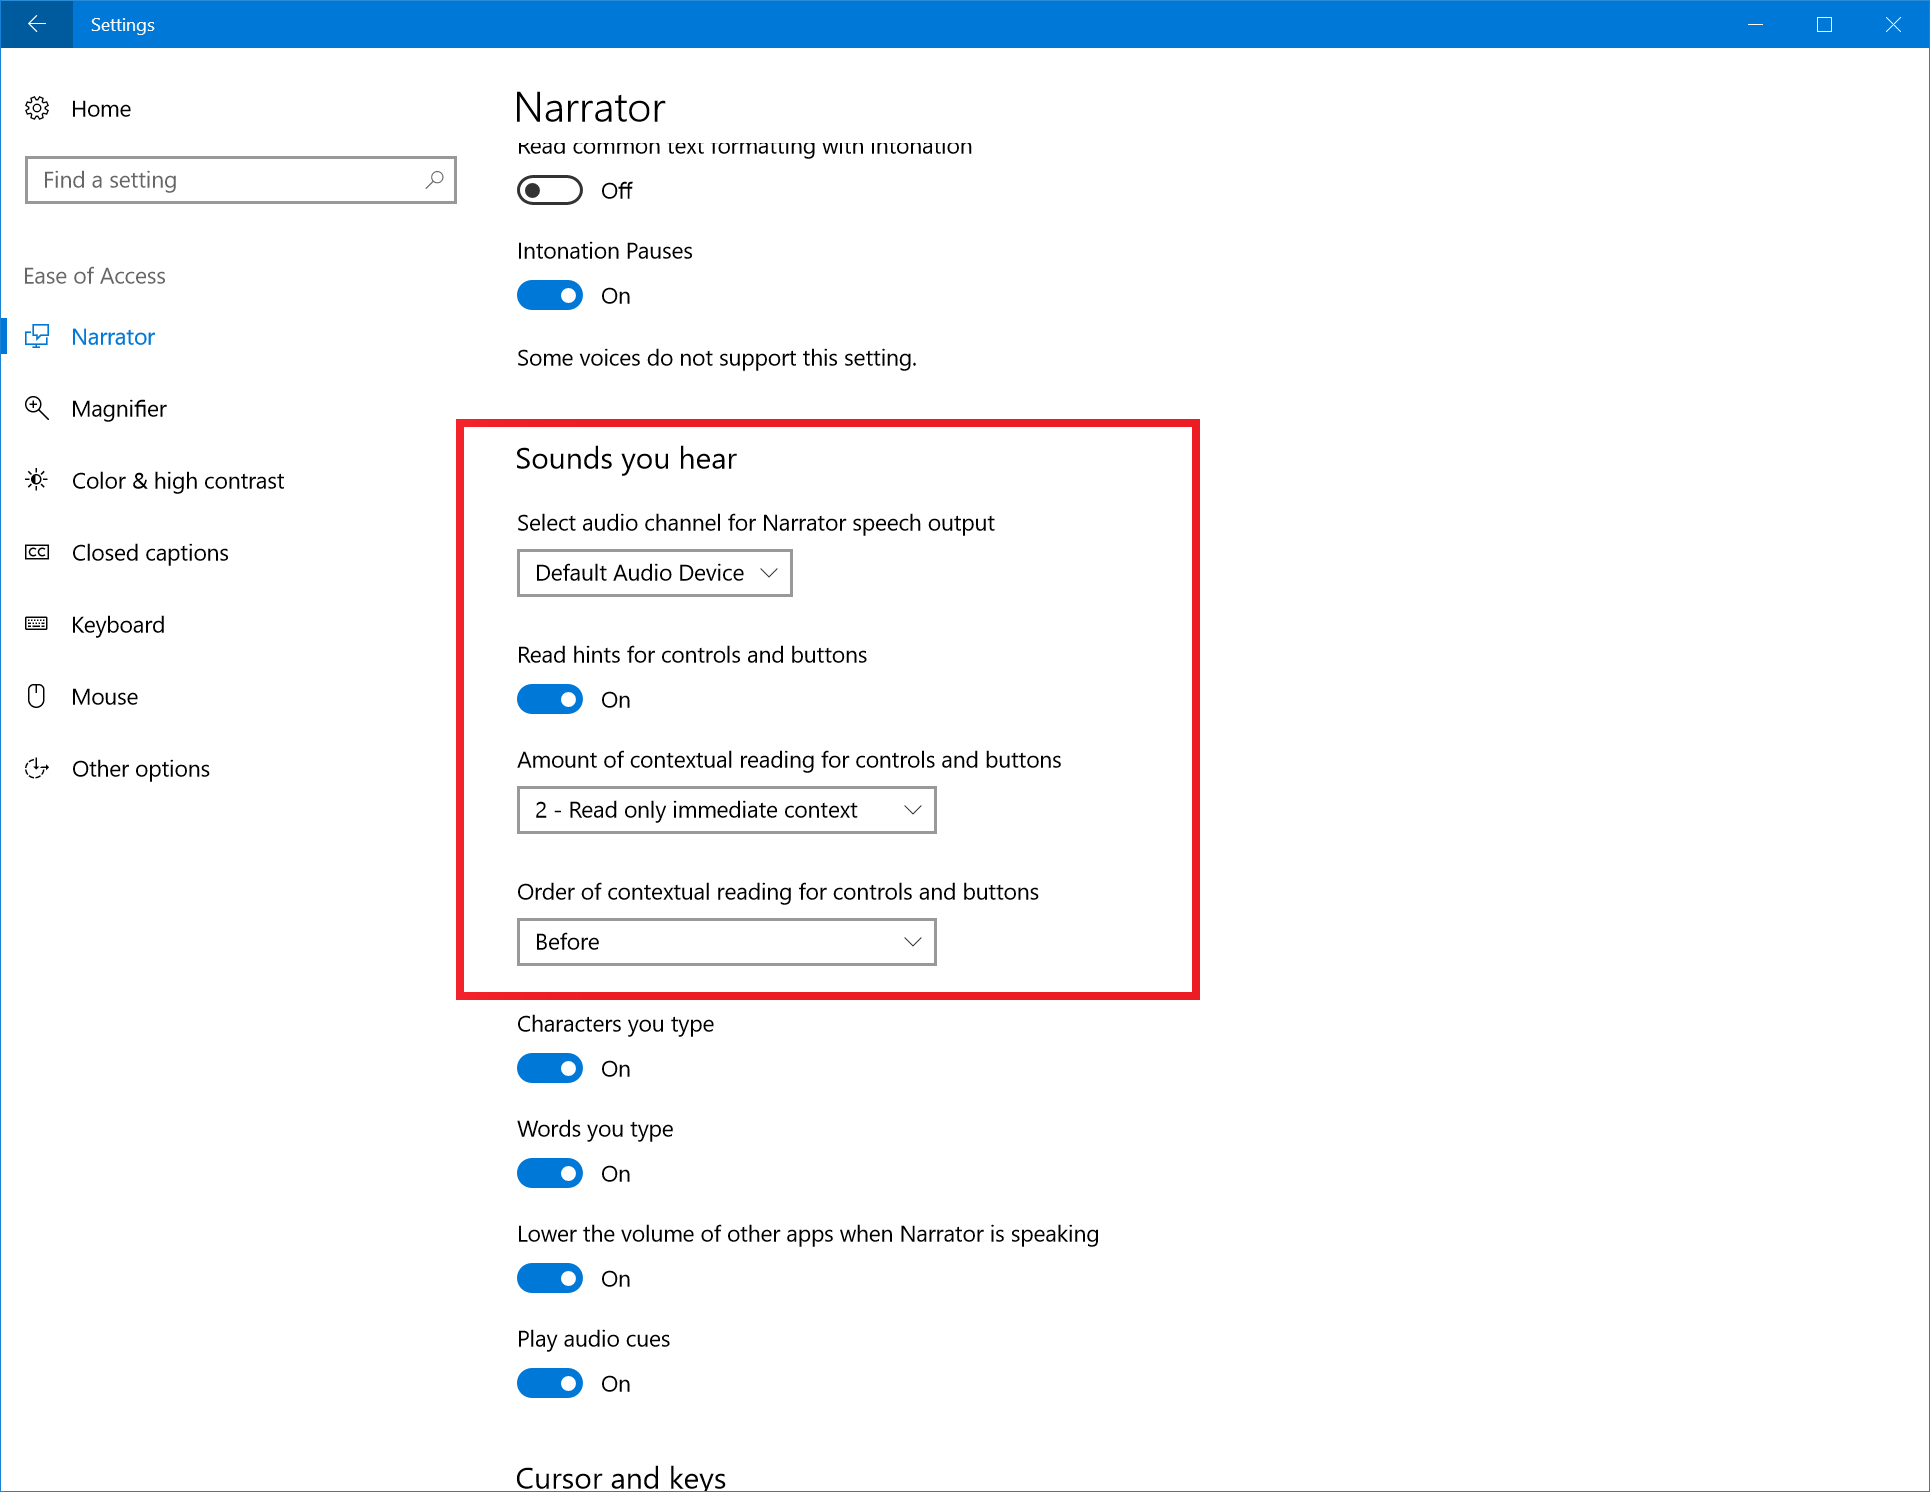Click the Closed captions CC icon
Image resolution: width=1930 pixels, height=1492 pixels.
point(37,552)
